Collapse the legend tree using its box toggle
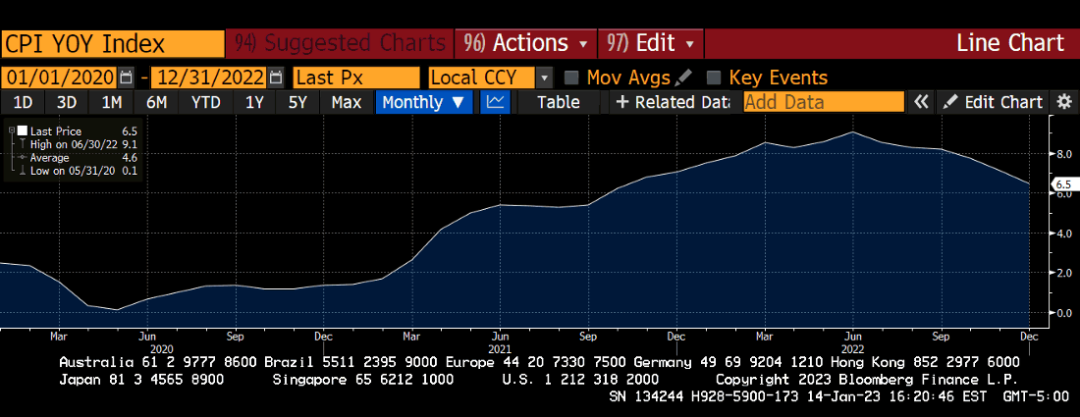The image size is (1080, 417). [11, 131]
